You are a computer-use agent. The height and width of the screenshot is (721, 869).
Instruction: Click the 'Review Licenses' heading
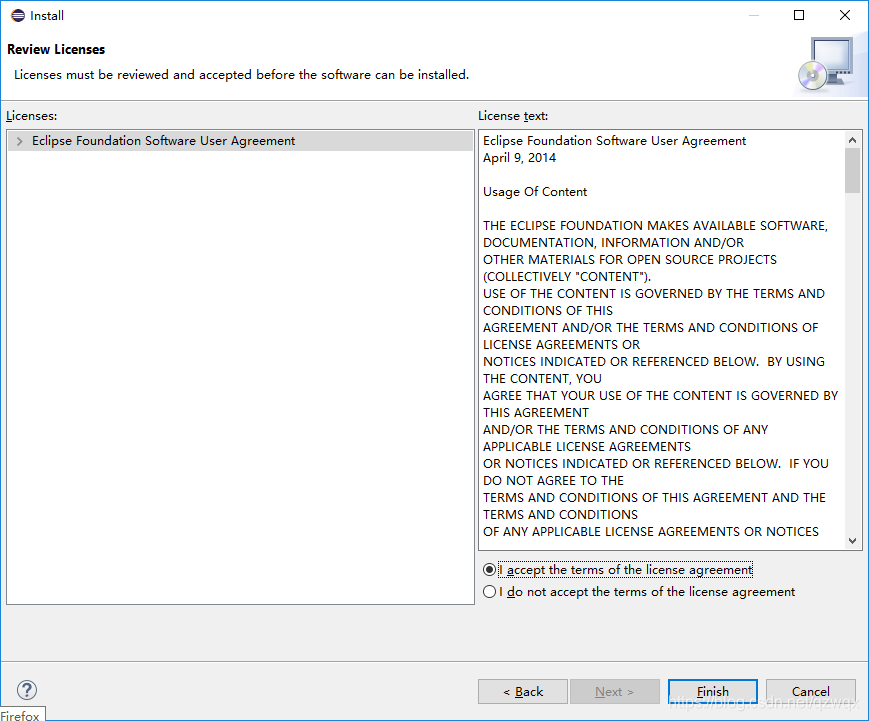point(56,49)
